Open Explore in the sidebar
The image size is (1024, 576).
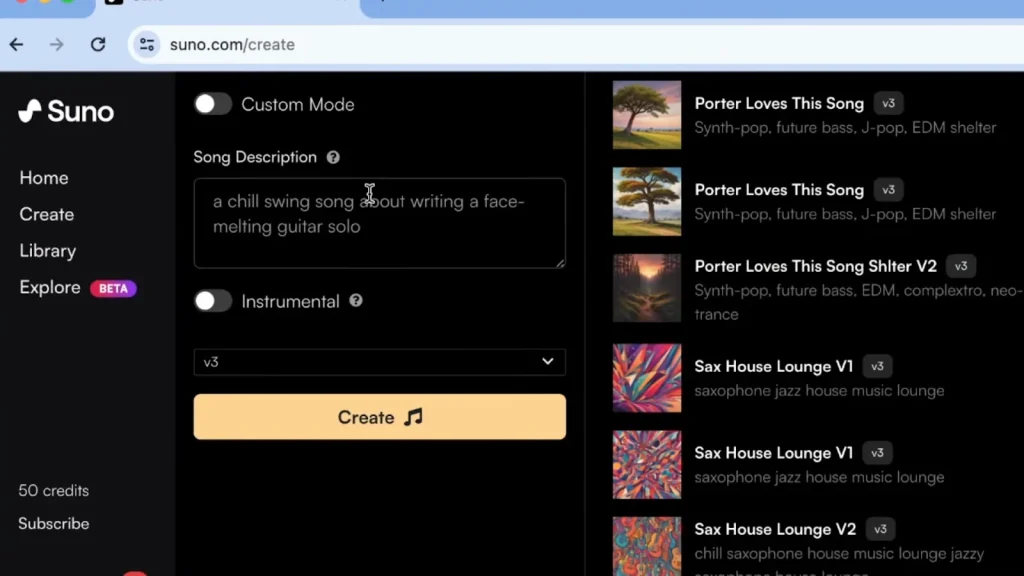(50, 287)
